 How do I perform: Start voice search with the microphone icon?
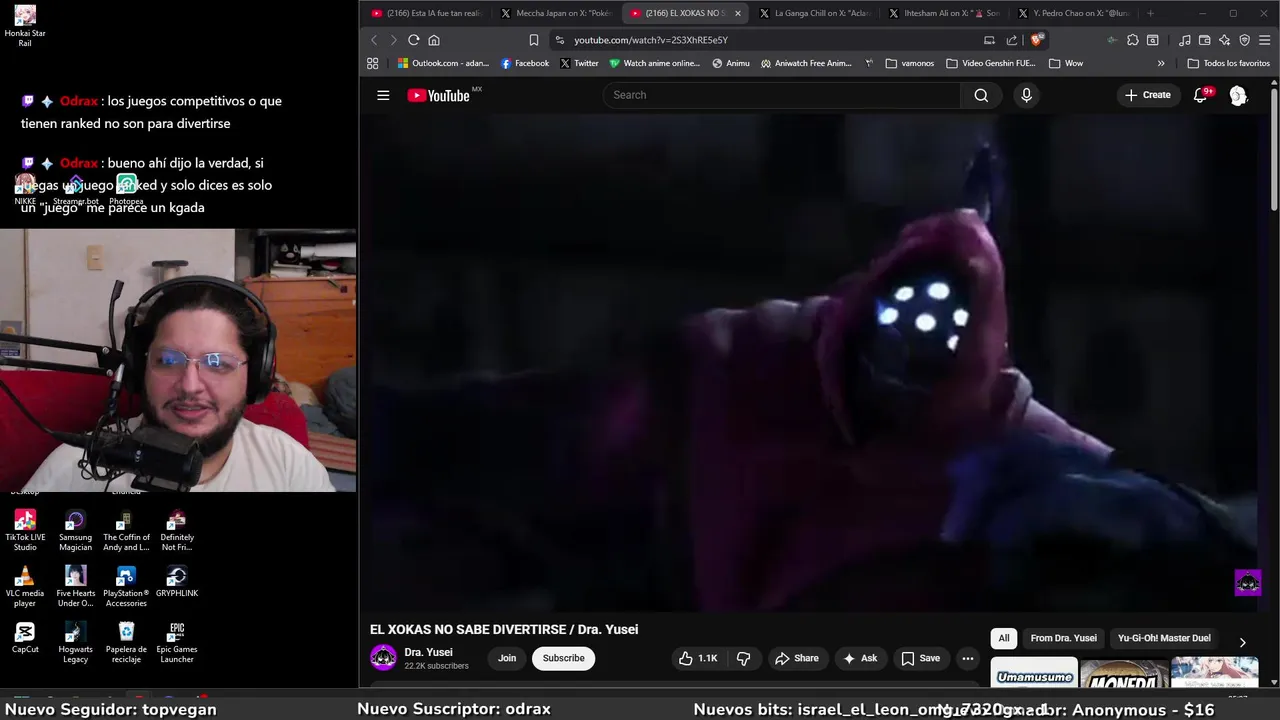click(x=1026, y=95)
